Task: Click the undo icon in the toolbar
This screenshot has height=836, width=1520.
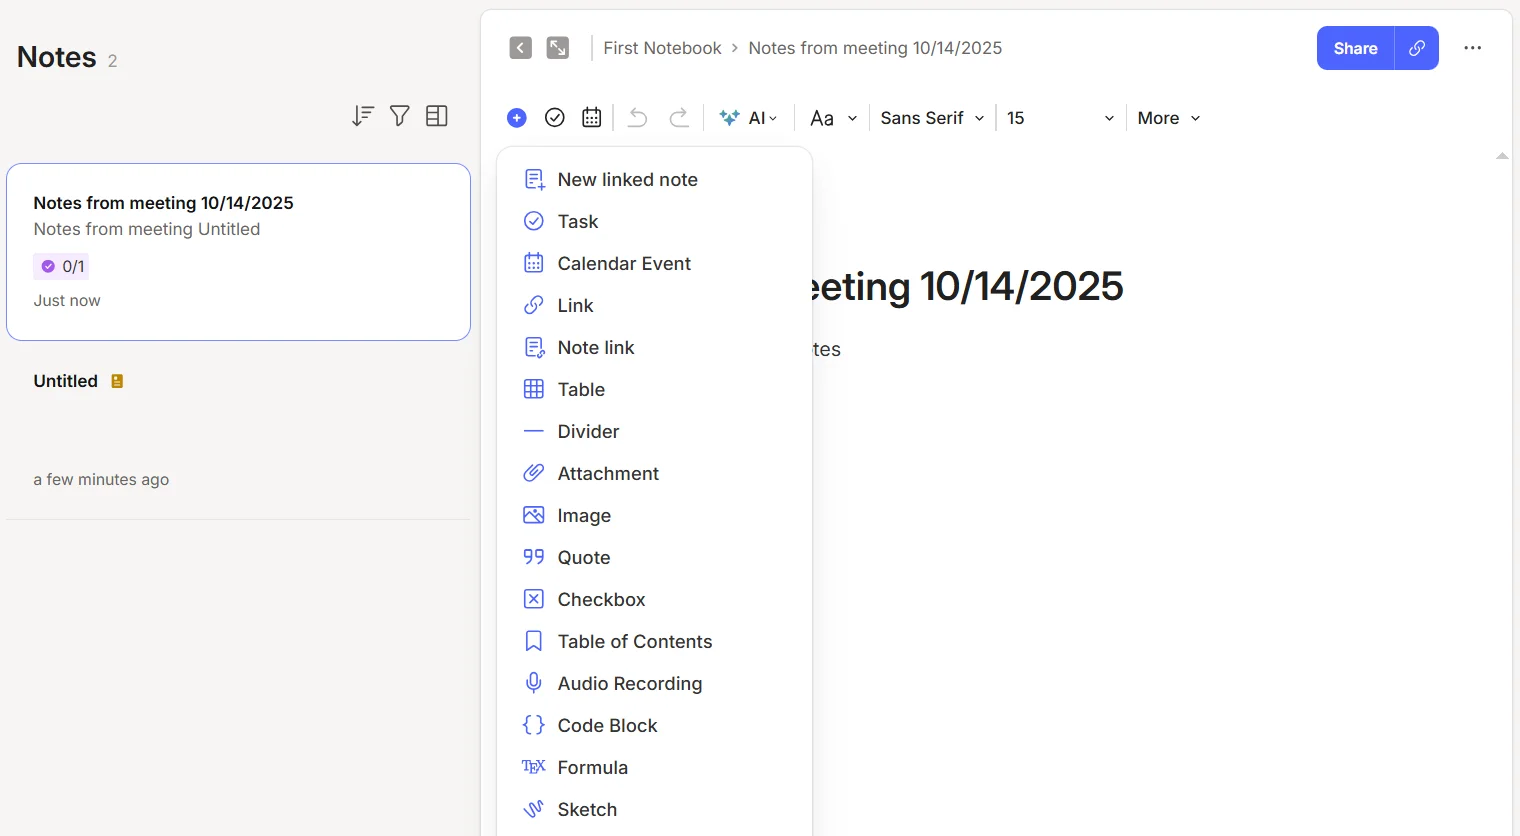Action: tap(637, 117)
